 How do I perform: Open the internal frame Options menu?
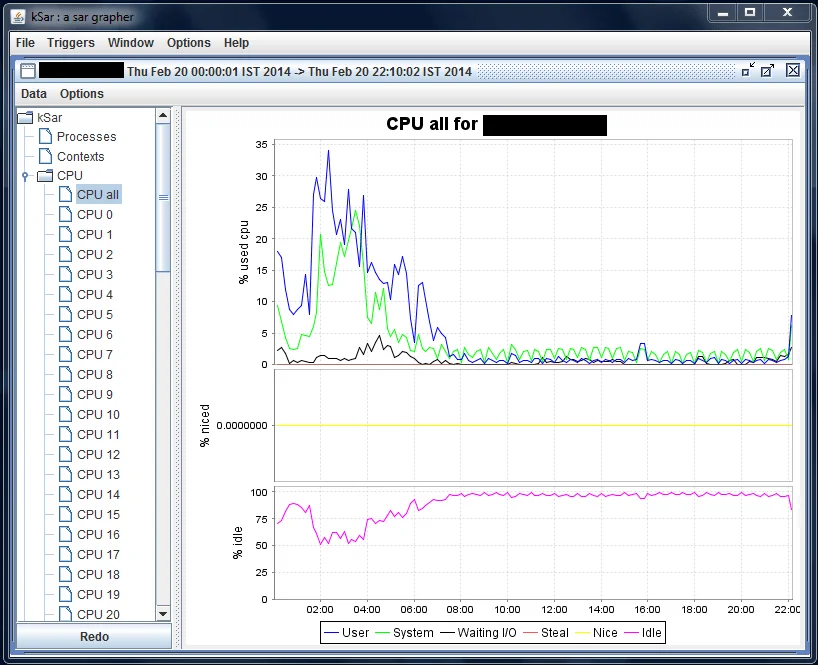[81, 94]
